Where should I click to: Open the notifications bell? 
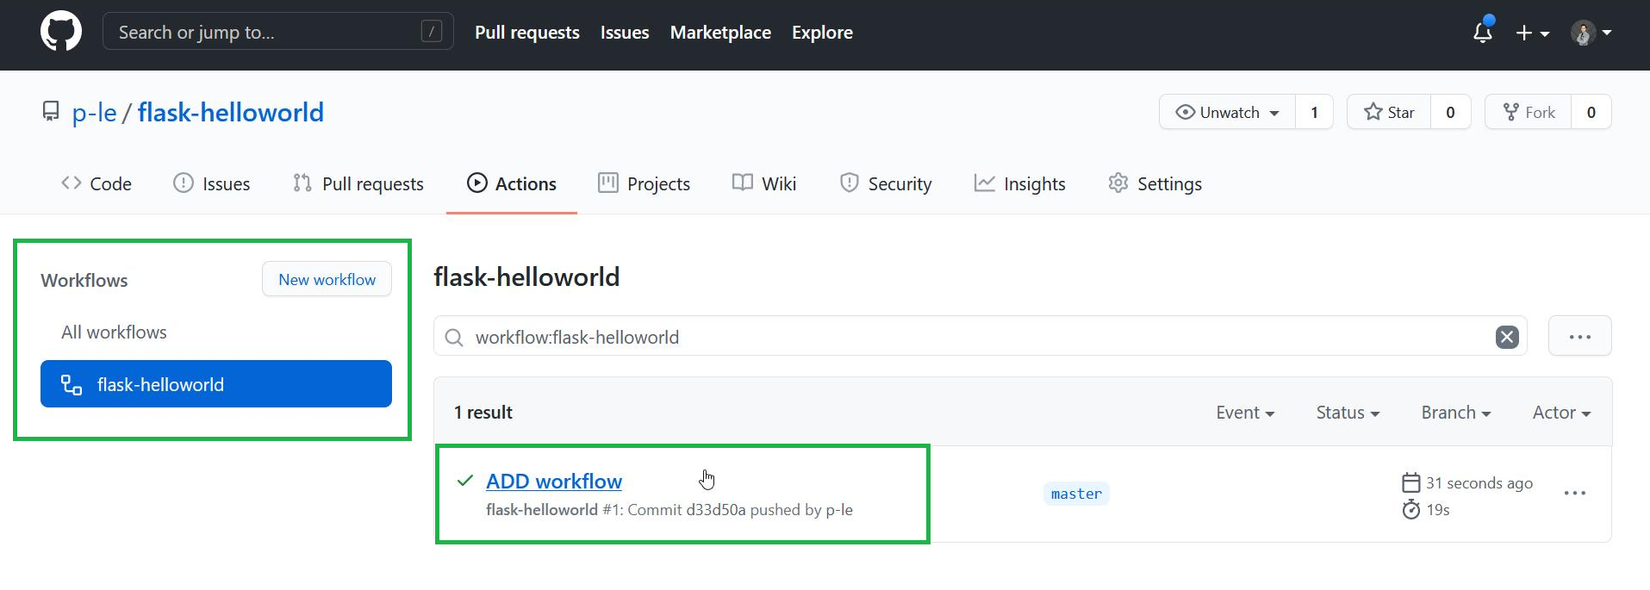tap(1482, 33)
